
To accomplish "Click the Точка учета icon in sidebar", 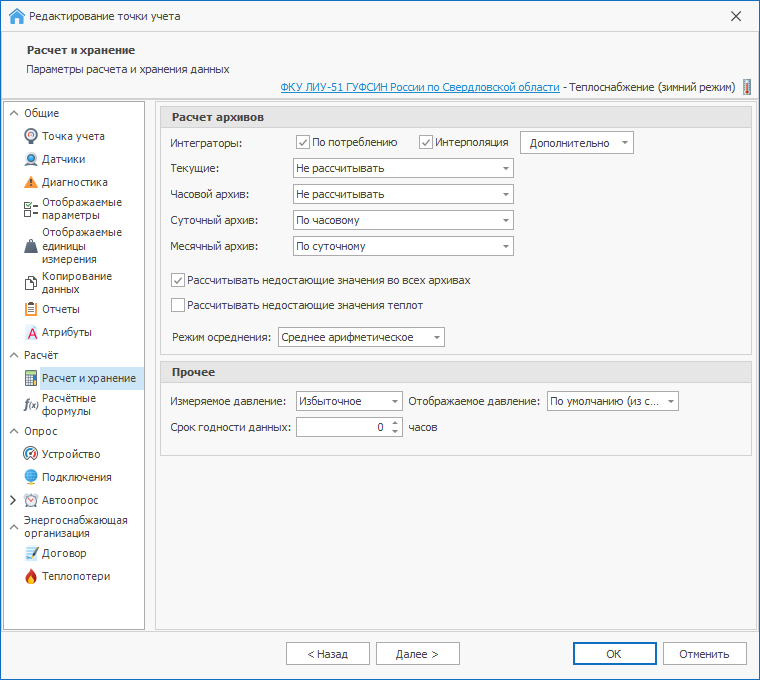I will [31, 136].
